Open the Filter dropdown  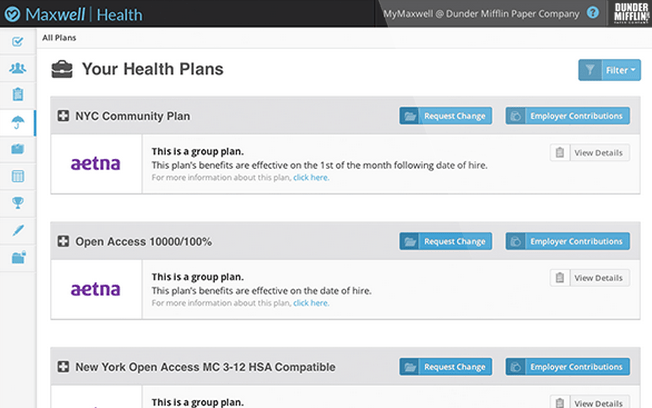click(609, 70)
